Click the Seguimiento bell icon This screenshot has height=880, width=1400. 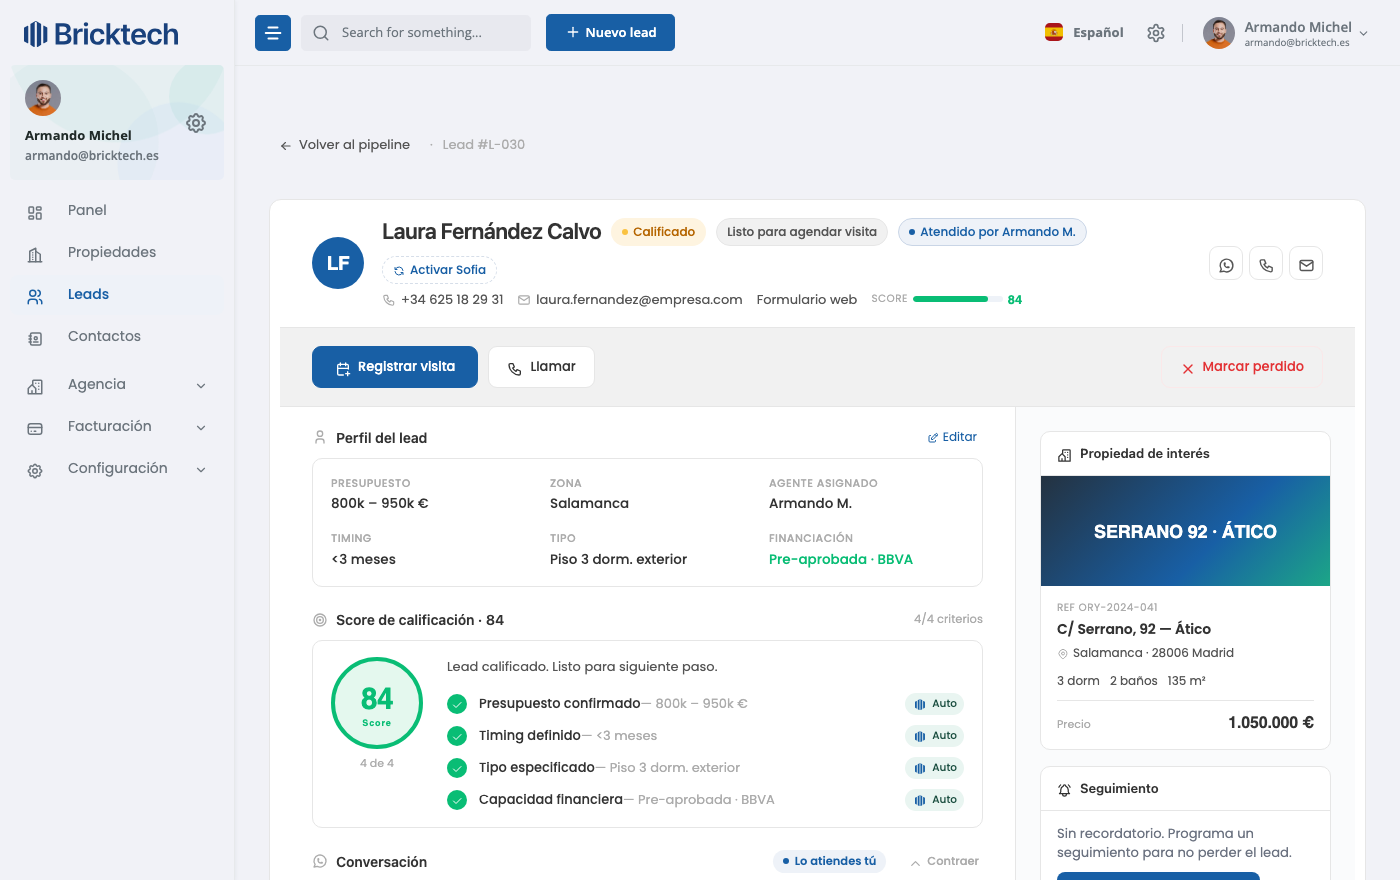pyautogui.click(x=1064, y=790)
